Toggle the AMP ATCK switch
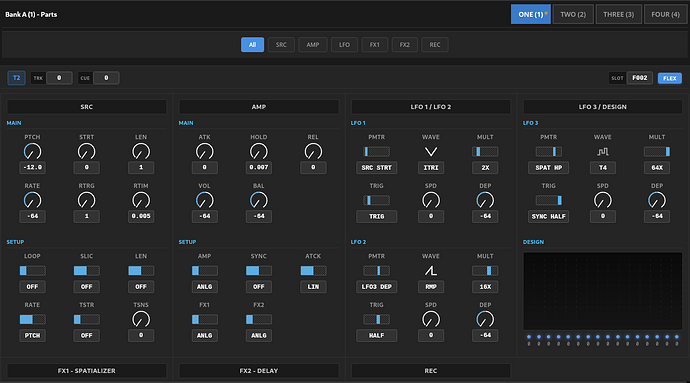Viewport: 690px width, 383px height. tap(313, 271)
